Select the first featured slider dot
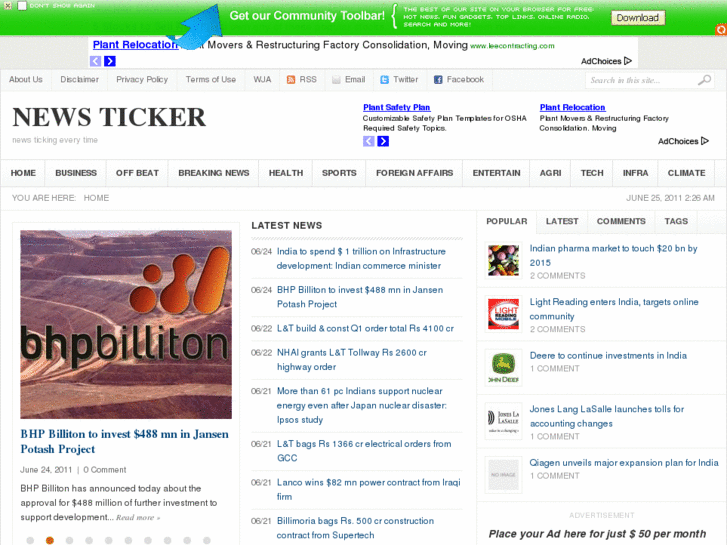The width and height of the screenshot is (727, 545). coord(30,540)
